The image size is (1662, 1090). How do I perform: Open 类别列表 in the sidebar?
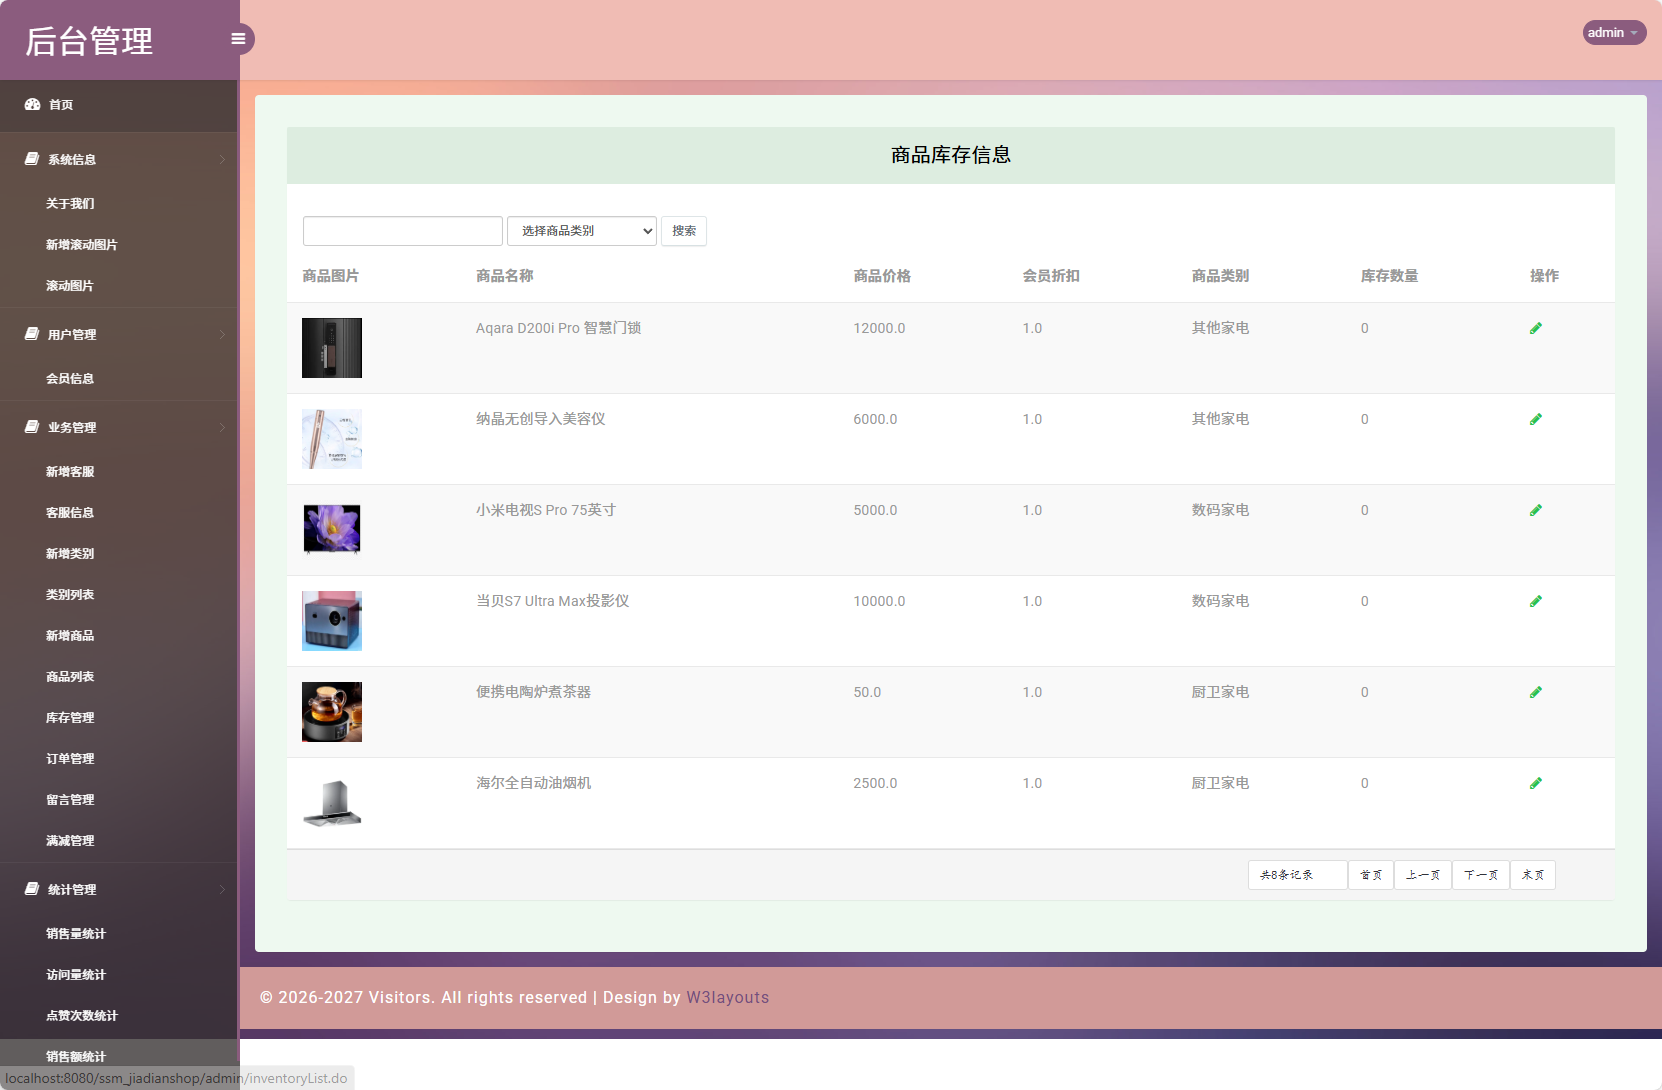coord(70,595)
